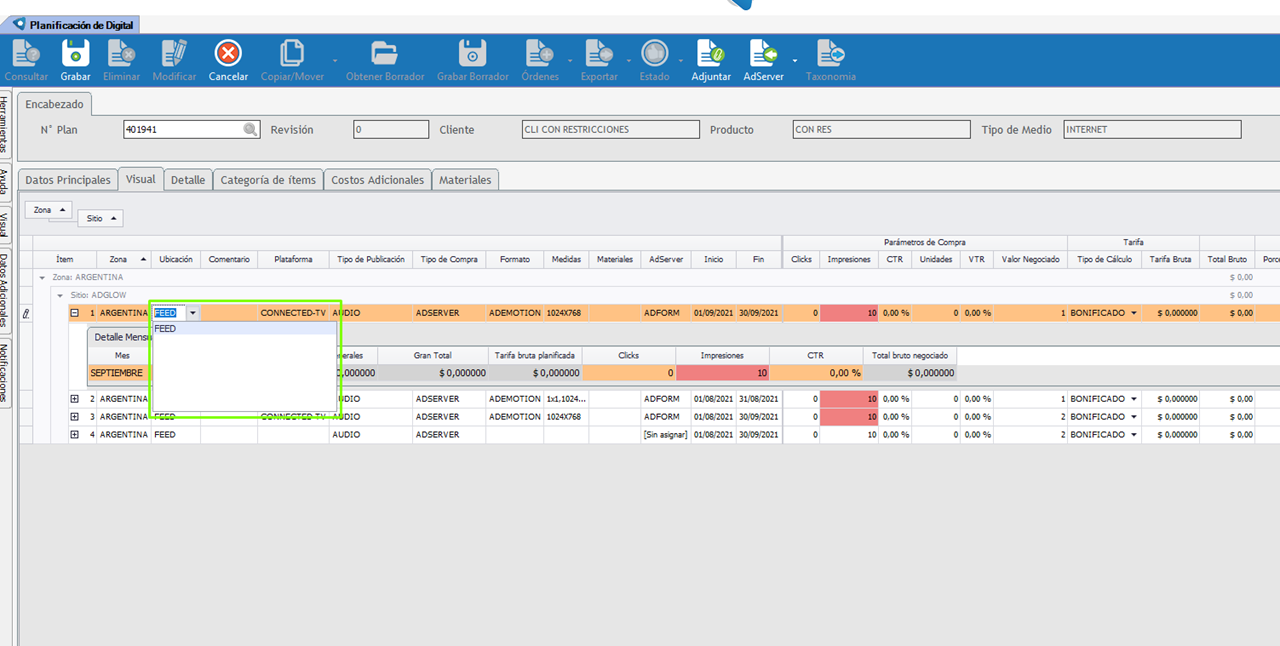Viewport: 1280px width, 646px height.
Task: Open the Ubicación FEED dropdown arrow
Action: click(192, 313)
